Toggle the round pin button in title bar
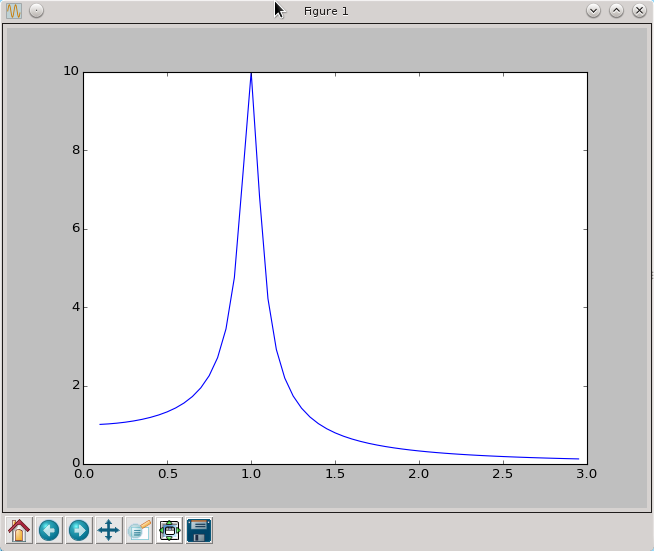Image resolution: width=654 pixels, height=551 pixels. click(36, 10)
